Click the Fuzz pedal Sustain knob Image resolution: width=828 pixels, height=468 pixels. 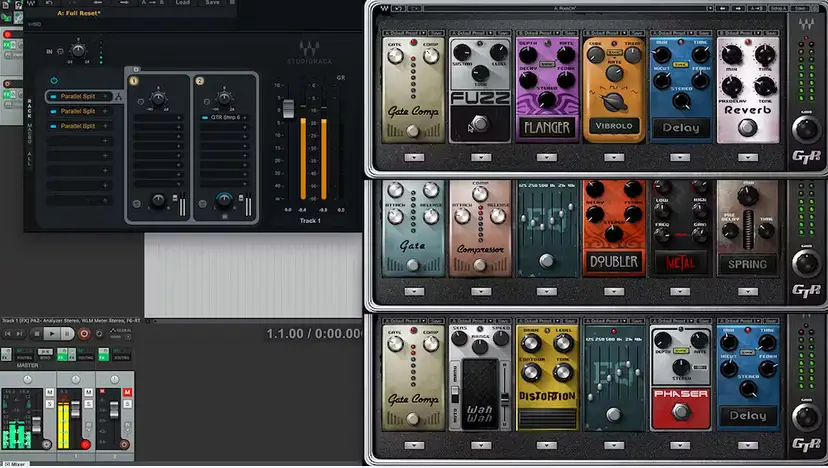point(462,52)
